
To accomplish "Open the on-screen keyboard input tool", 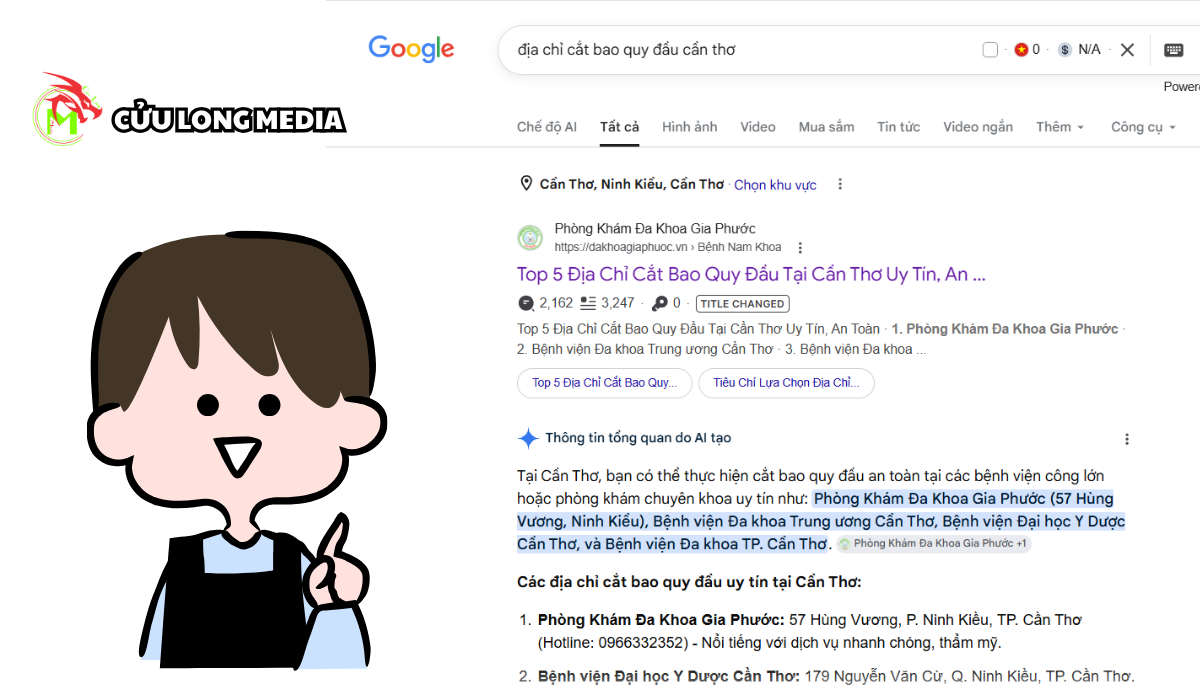I will 1174,50.
